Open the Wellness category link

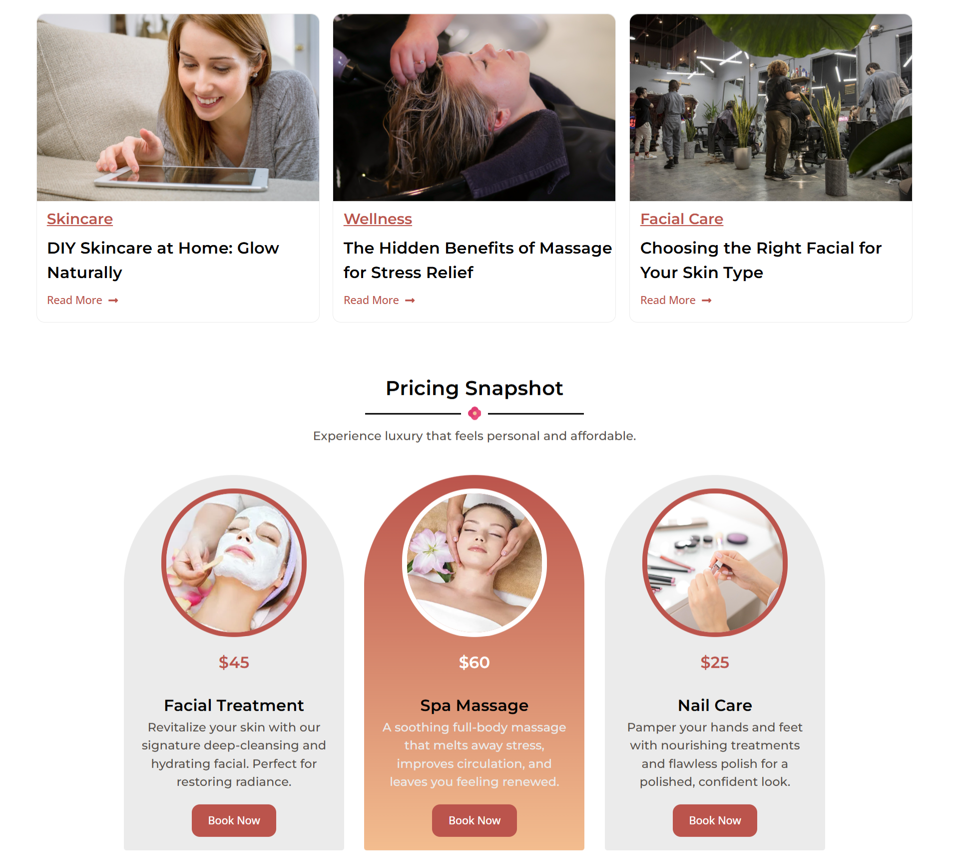pos(377,219)
